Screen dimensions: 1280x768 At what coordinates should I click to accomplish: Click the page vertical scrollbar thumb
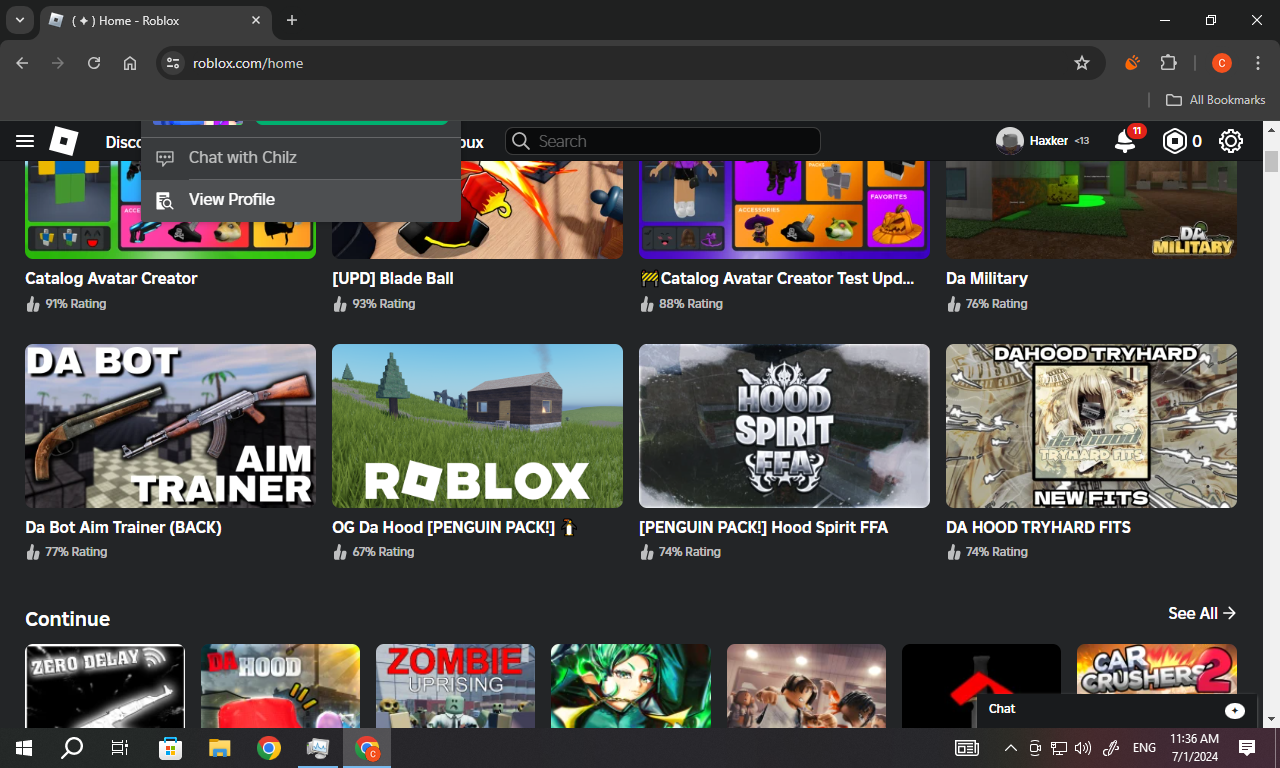(x=1271, y=161)
